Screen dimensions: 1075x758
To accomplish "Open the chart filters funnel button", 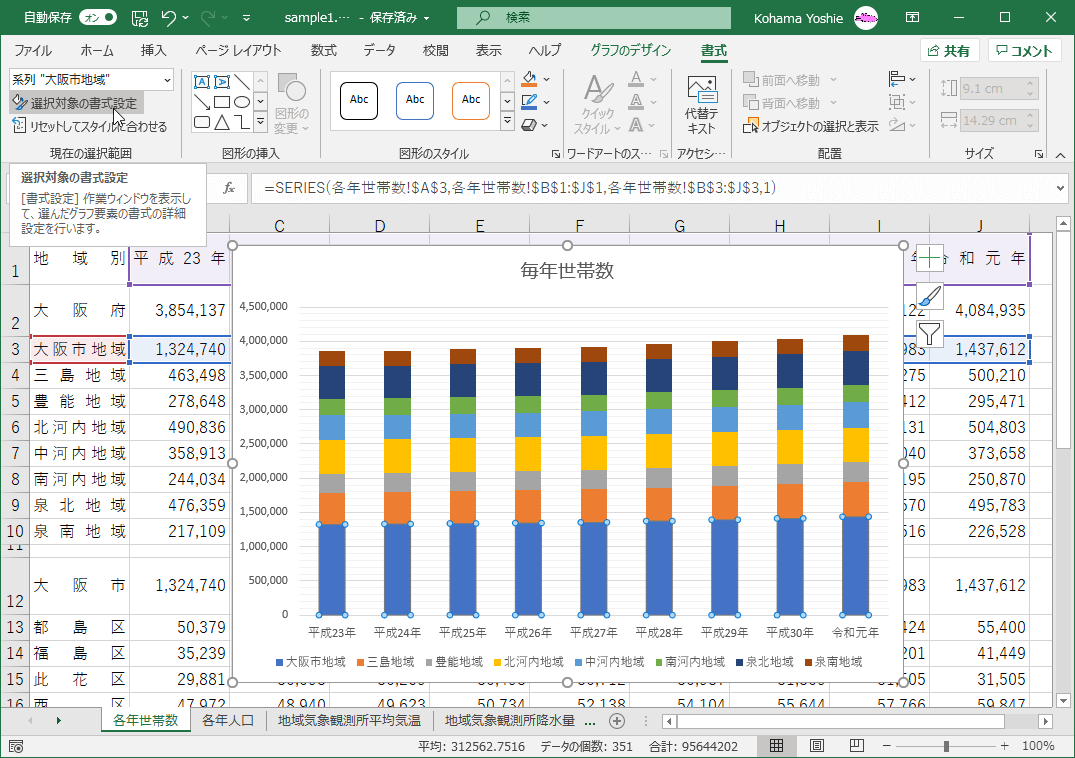I will [x=930, y=333].
